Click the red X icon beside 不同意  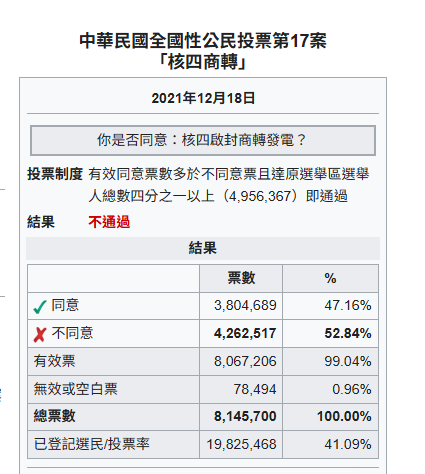(40, 334)
